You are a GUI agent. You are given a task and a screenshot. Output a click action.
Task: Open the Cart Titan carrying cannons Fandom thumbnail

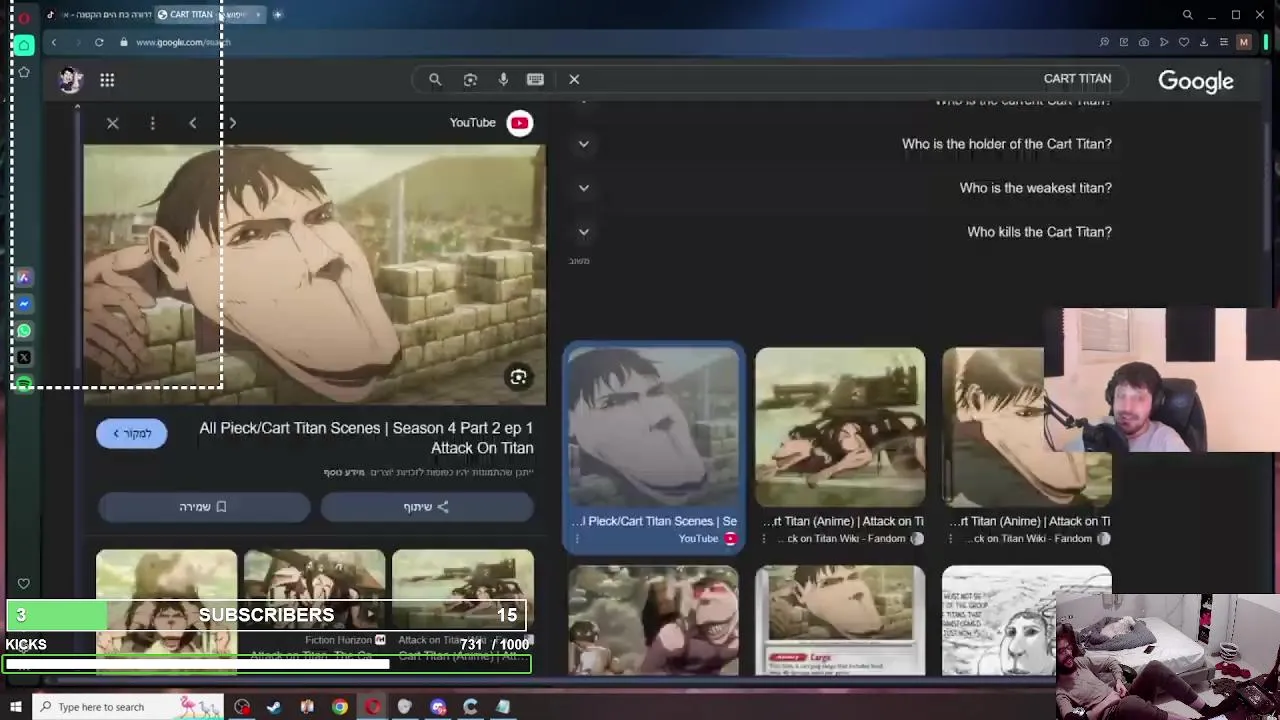pyautogui.click(x=840, y=427)
